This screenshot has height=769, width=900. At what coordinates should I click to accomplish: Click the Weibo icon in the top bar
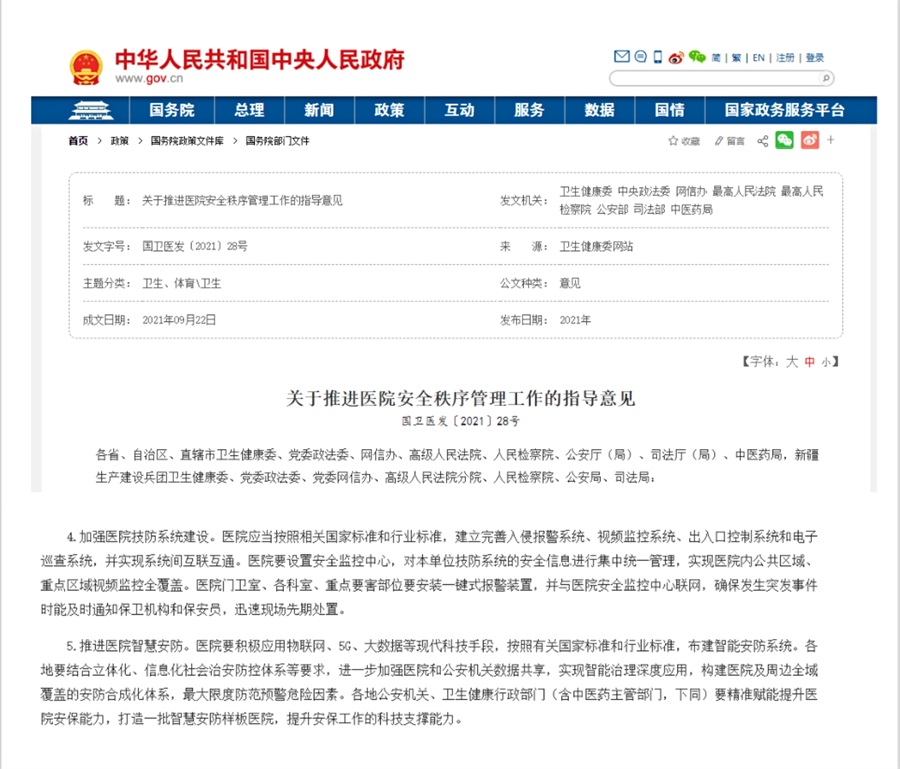677,57
